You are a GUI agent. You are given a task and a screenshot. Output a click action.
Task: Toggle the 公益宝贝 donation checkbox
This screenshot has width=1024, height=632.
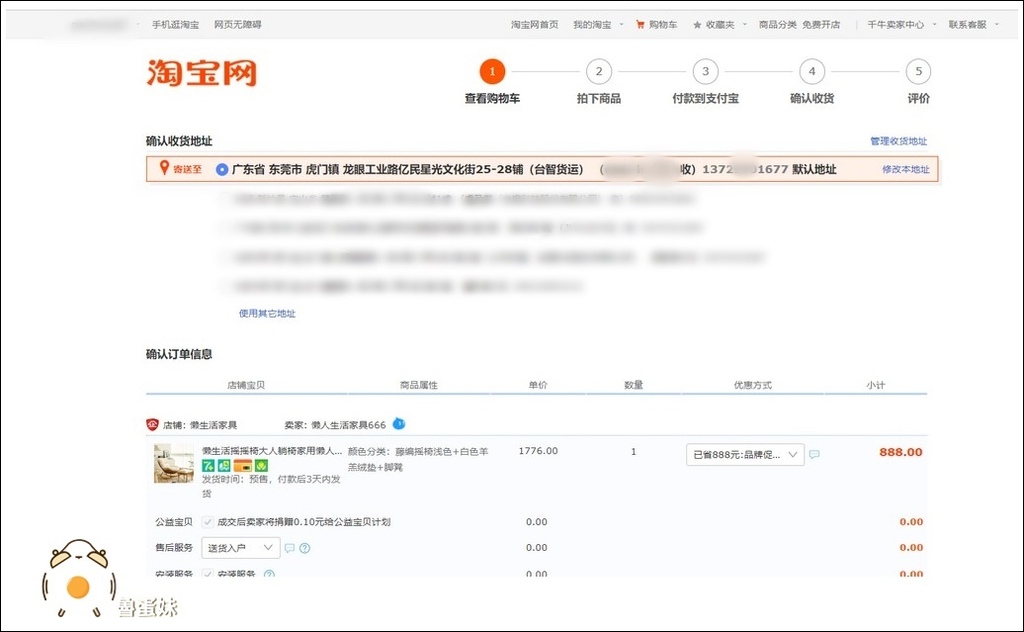208,522
